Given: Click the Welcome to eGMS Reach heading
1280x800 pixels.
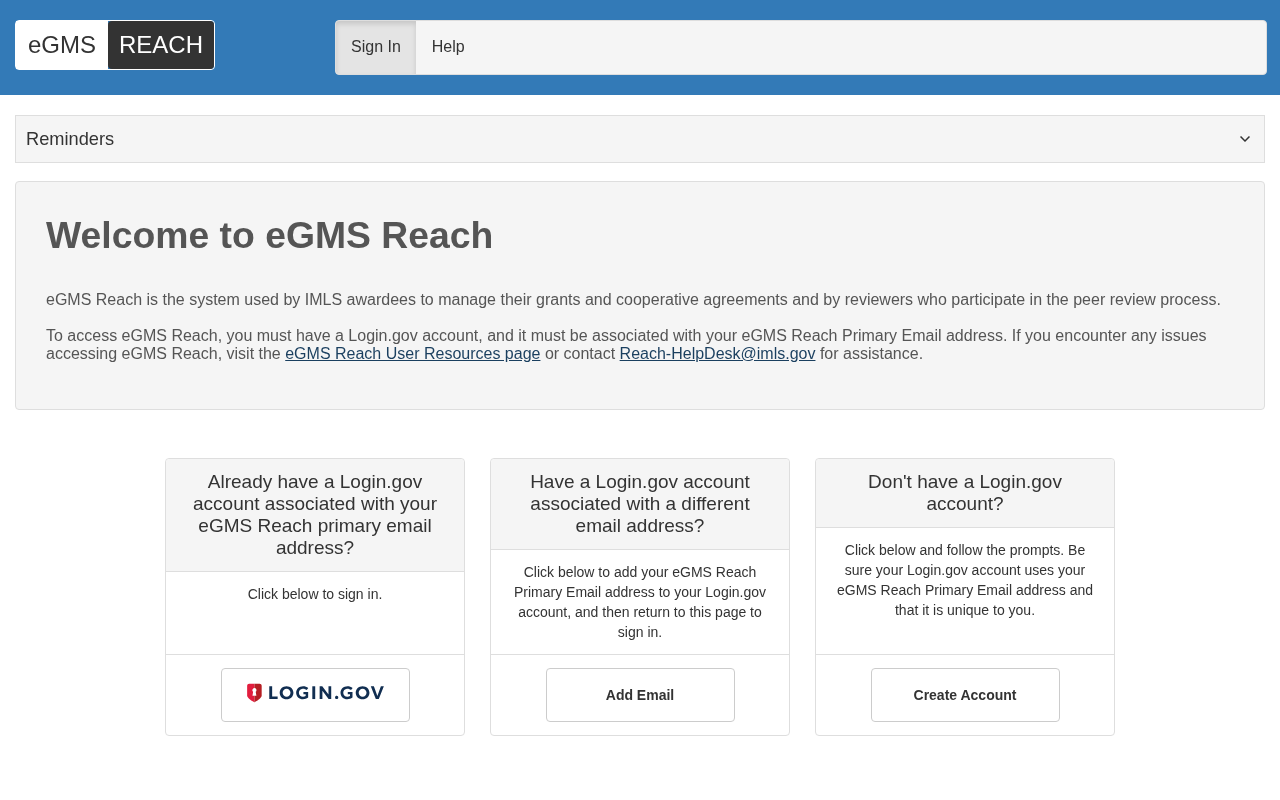Looking at the screenshot, I should coord(269,236).
